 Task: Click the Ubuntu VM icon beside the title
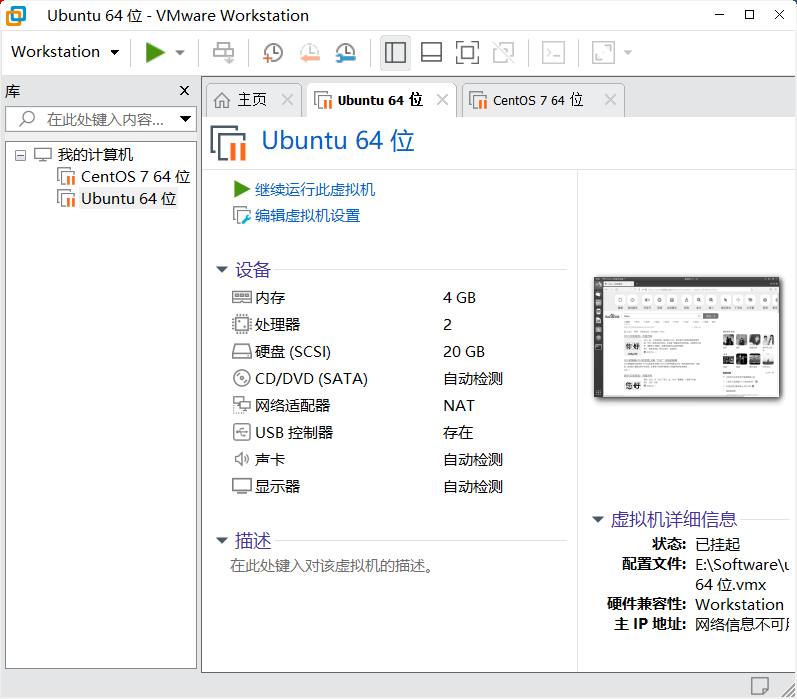(229, 142)
